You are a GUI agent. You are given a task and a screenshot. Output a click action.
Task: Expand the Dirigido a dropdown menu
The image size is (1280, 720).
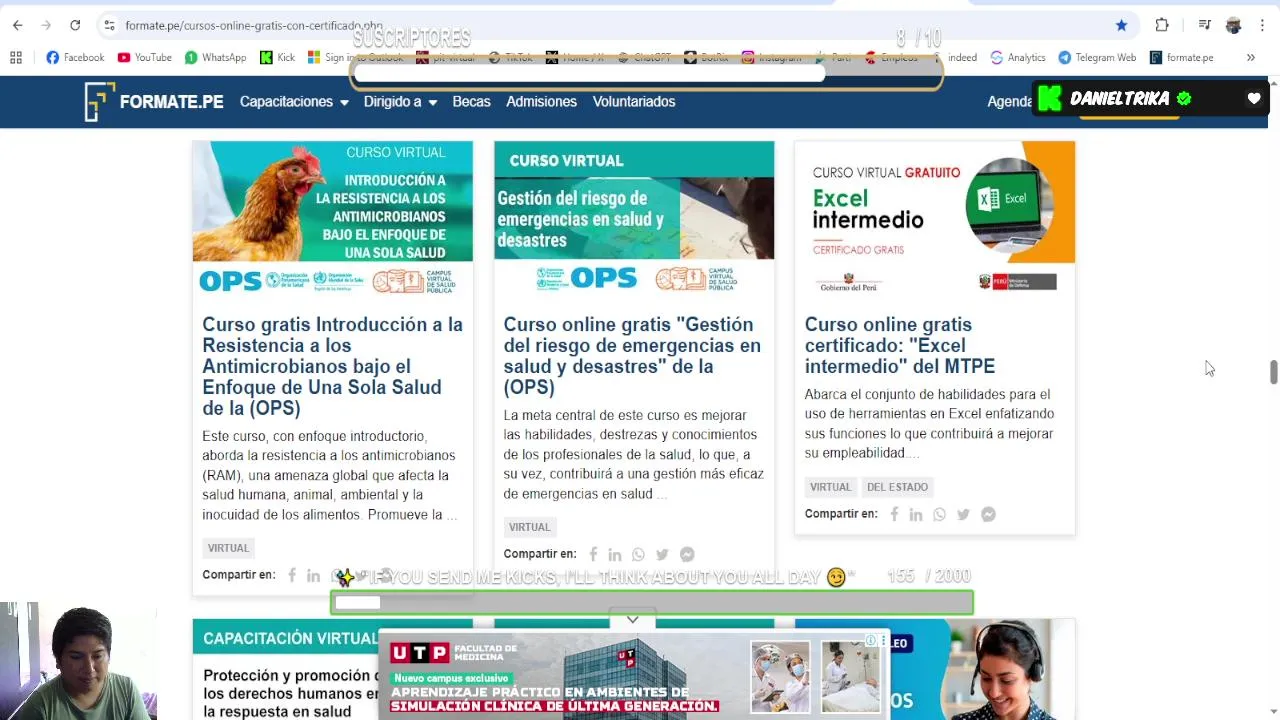point(400,101)
